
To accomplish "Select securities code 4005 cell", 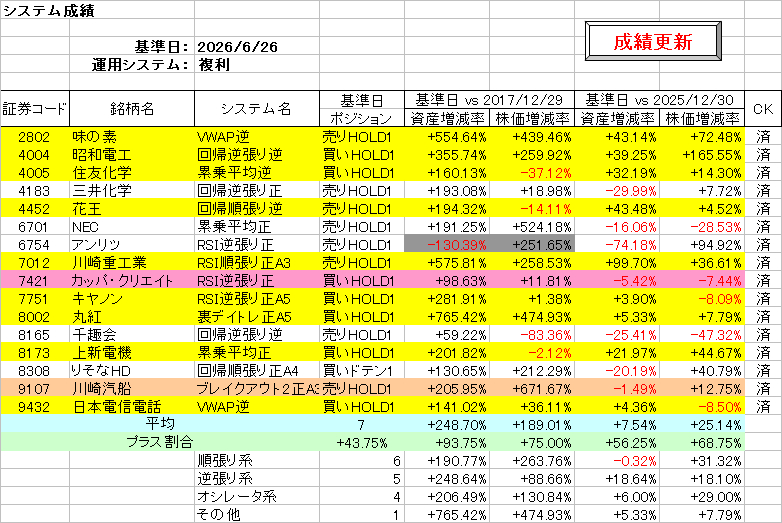I will (x=35, y=173).
